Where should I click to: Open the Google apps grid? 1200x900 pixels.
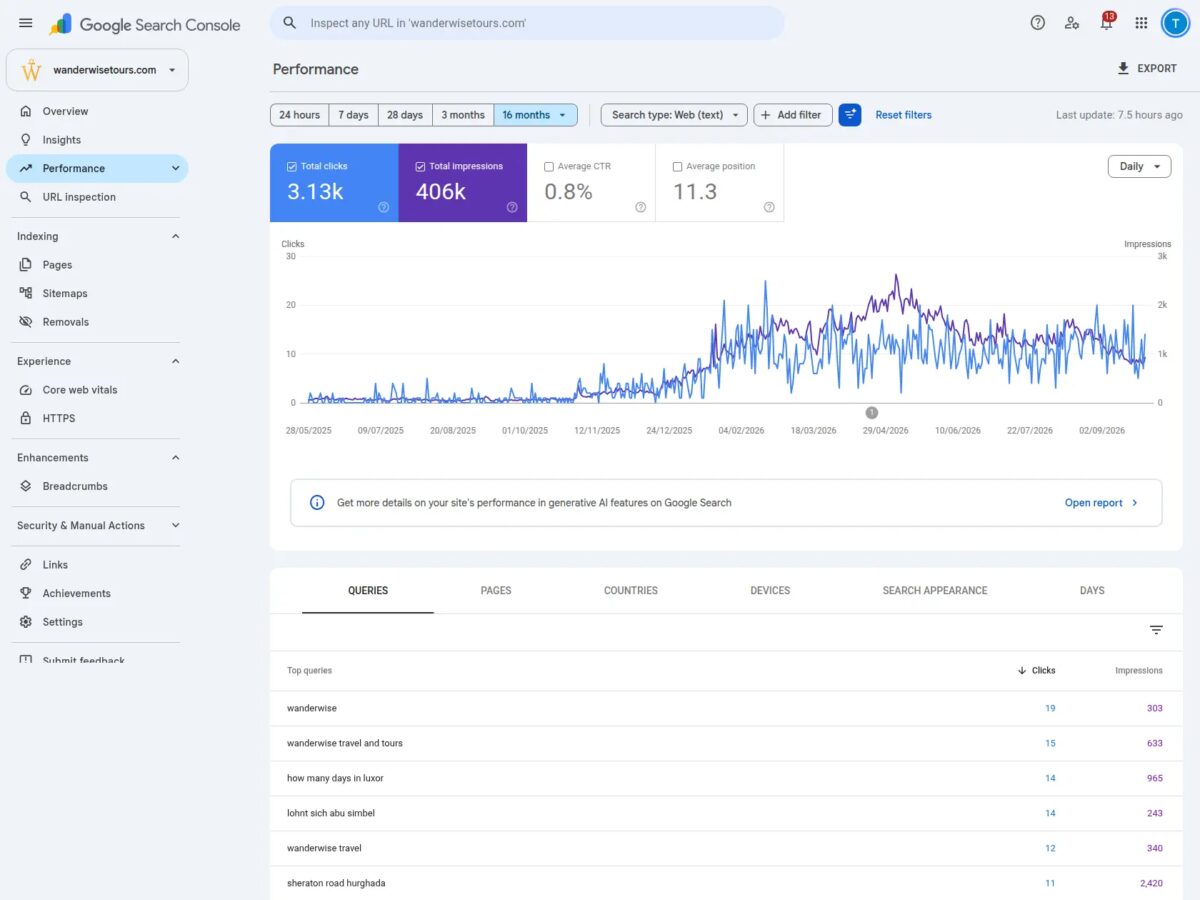(x=1141, y=23)
